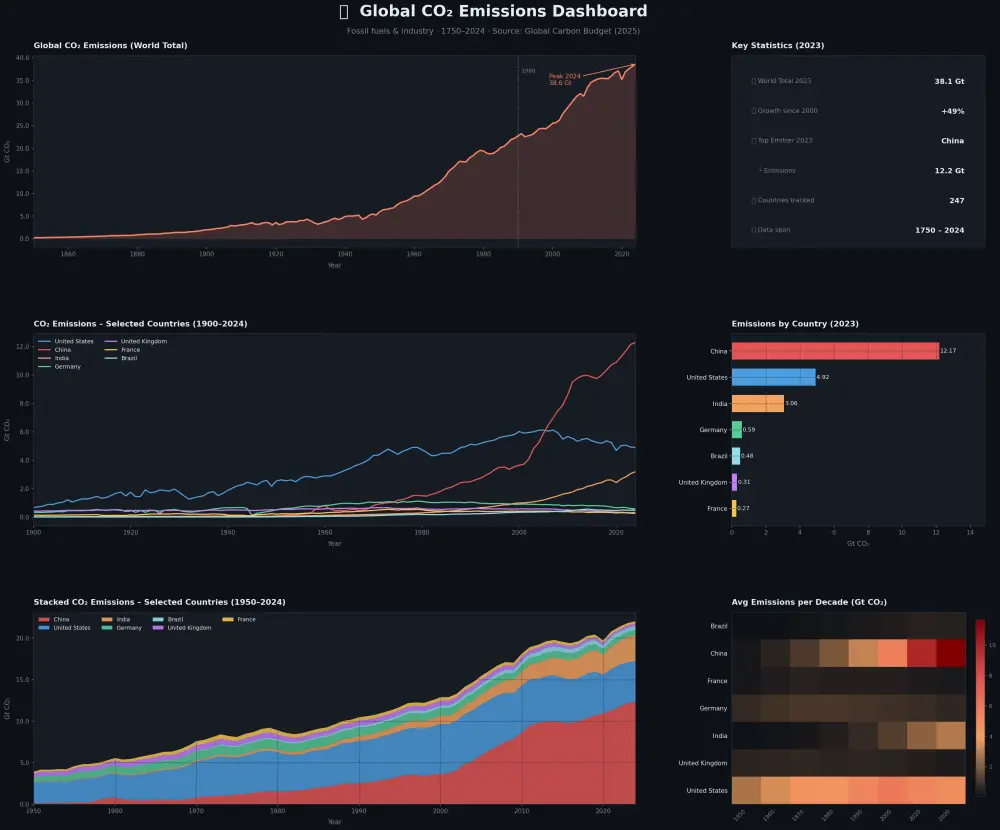The height and width of the screenshot is (830, 1000).
Task: Click the France row label in heatmap
Action: [717, 681]
